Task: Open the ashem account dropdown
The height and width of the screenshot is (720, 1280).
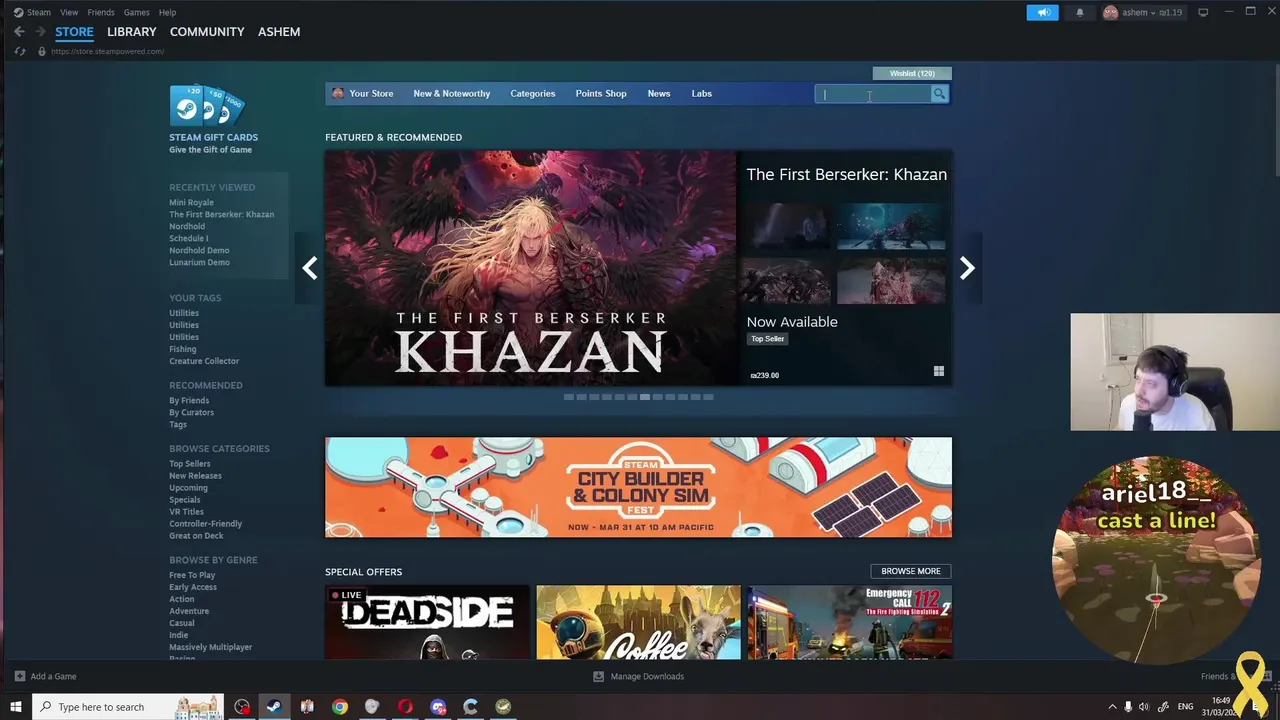Action: click(1143, 12)
